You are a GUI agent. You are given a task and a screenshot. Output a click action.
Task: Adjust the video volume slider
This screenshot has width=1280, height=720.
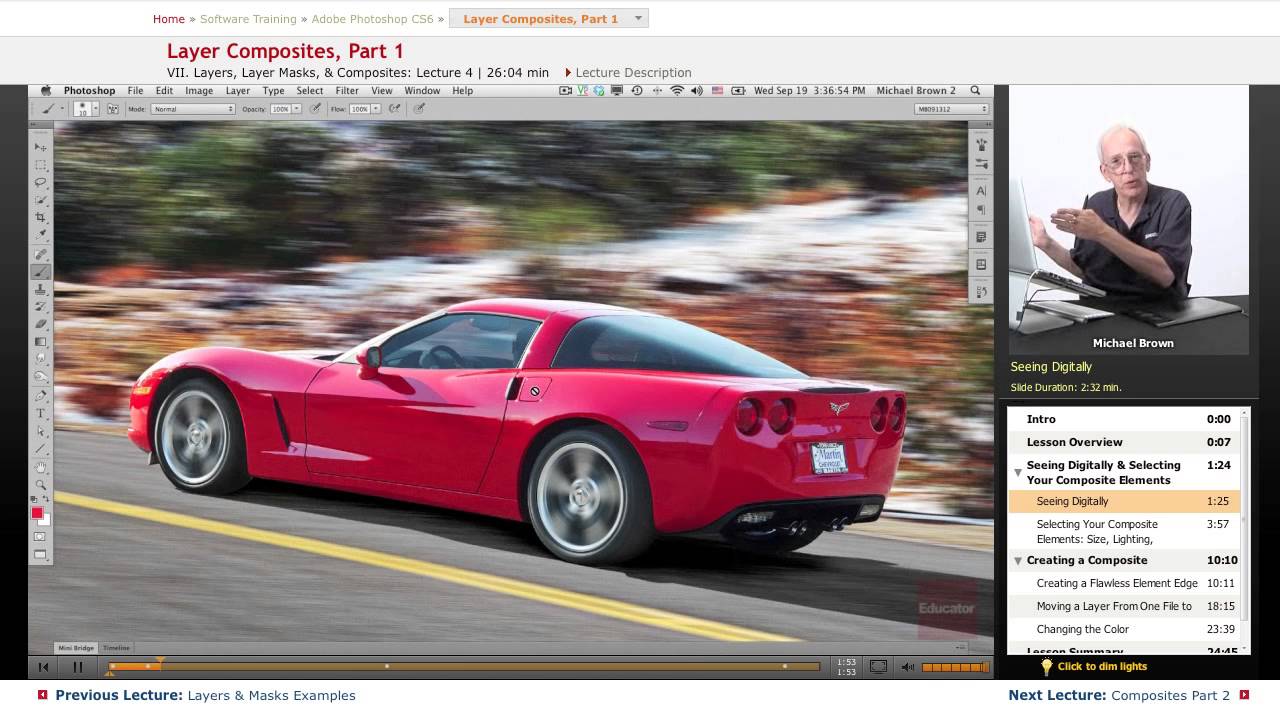click(x=955, y=667)
